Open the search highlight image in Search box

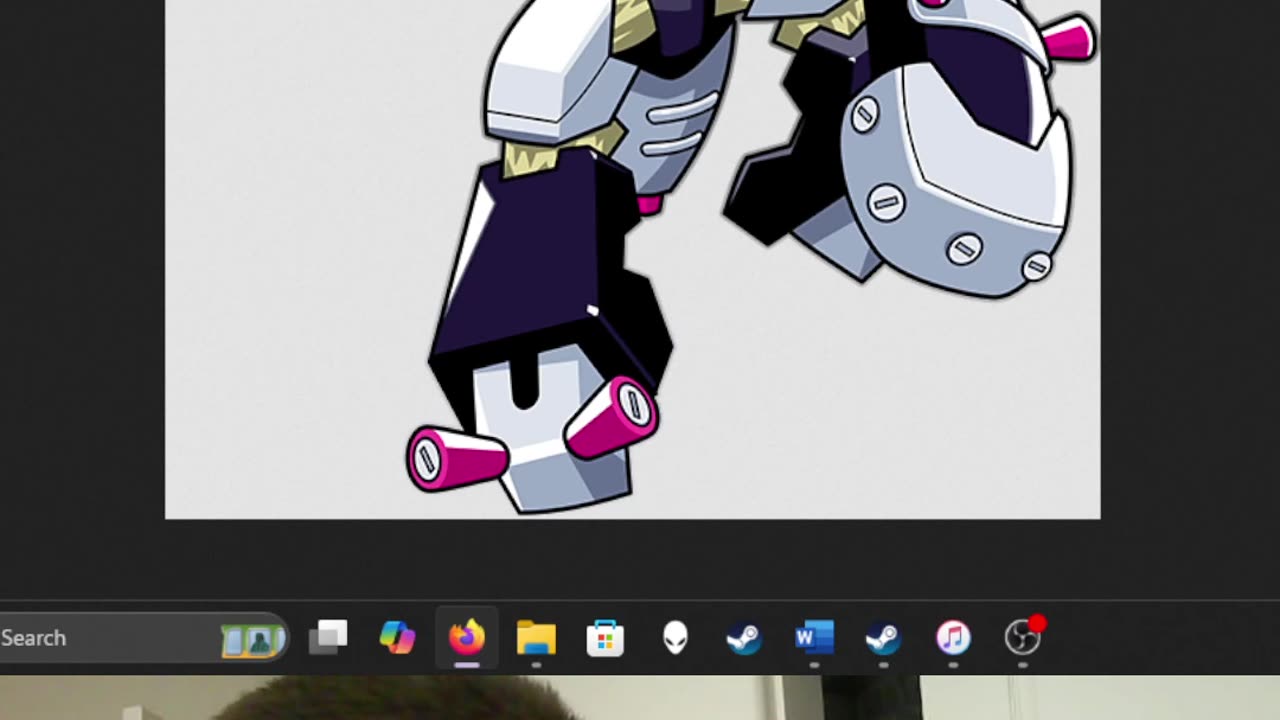point(253,639)
